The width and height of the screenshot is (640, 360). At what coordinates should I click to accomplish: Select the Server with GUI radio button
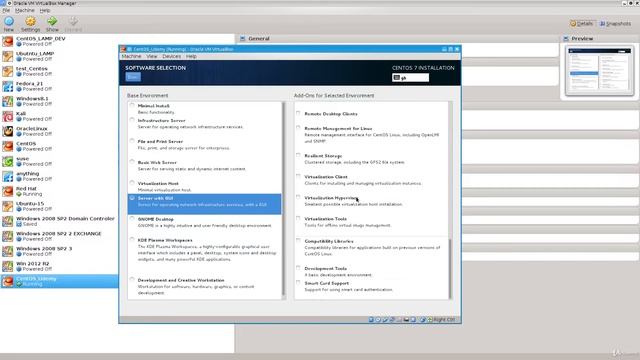tap(132, 198)
